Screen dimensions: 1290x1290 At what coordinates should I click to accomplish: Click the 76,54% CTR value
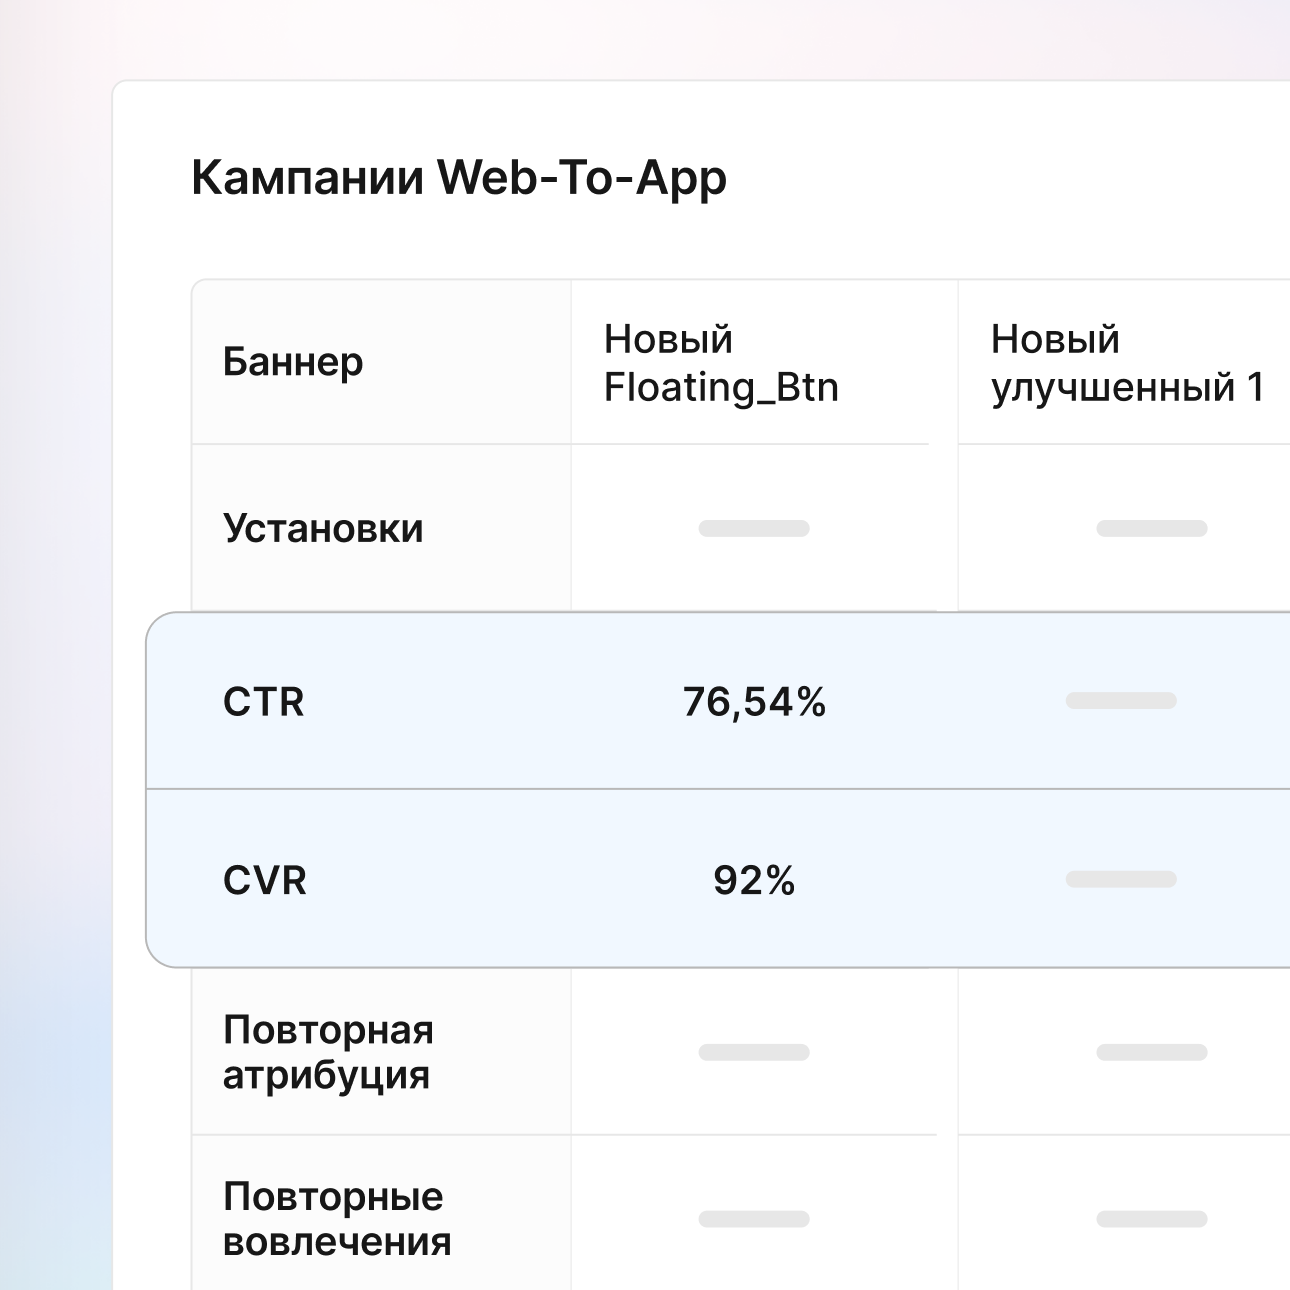(x=754, y=701)
